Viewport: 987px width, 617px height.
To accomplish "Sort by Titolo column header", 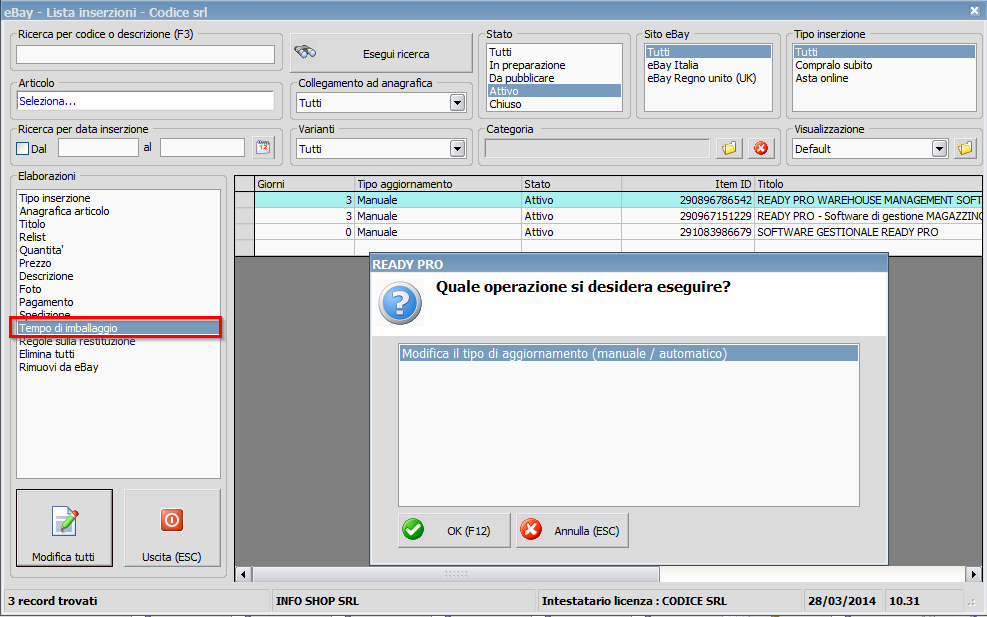I will click(868, 184).
